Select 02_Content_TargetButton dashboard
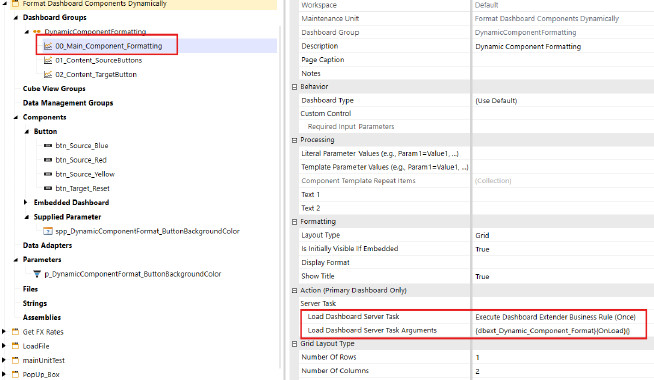The image size is (654, 380). 96,74
